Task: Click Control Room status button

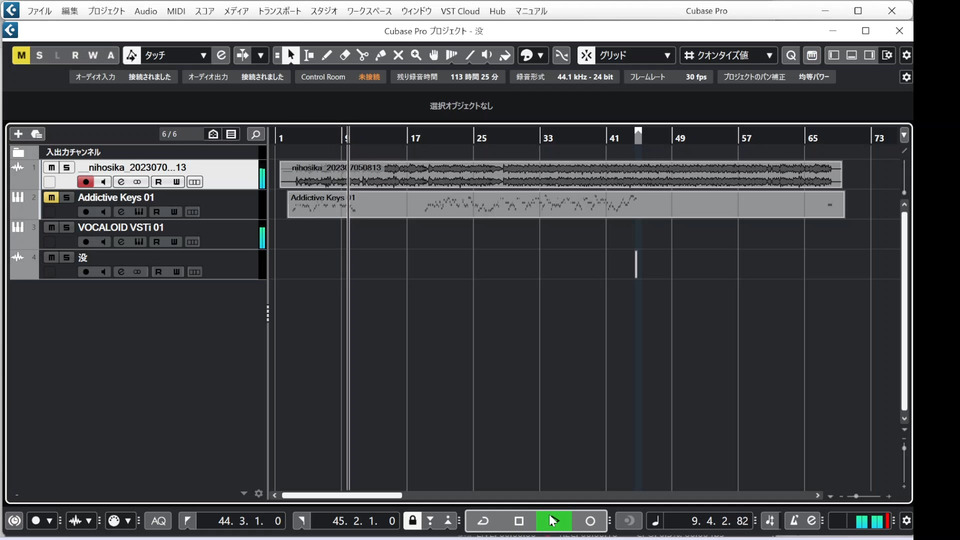Action: [340, 77]
